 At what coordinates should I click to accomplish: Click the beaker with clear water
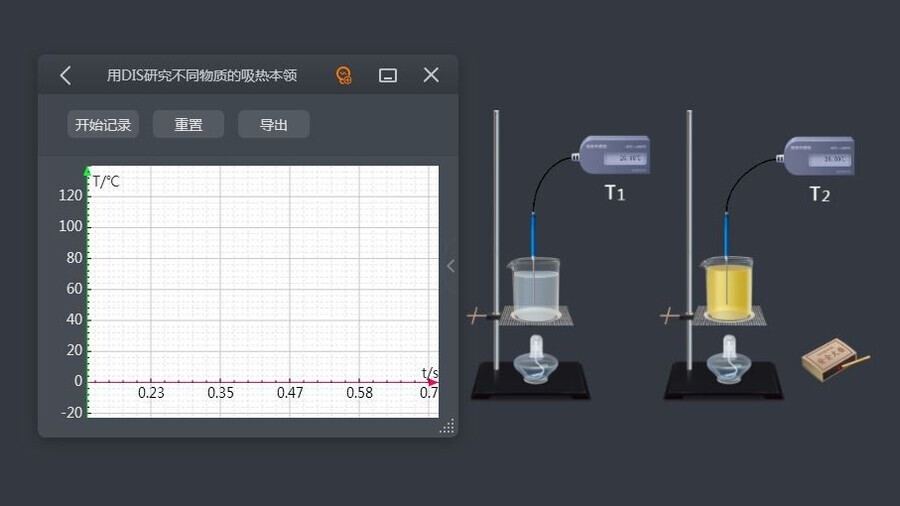click(x=535, y=290)
